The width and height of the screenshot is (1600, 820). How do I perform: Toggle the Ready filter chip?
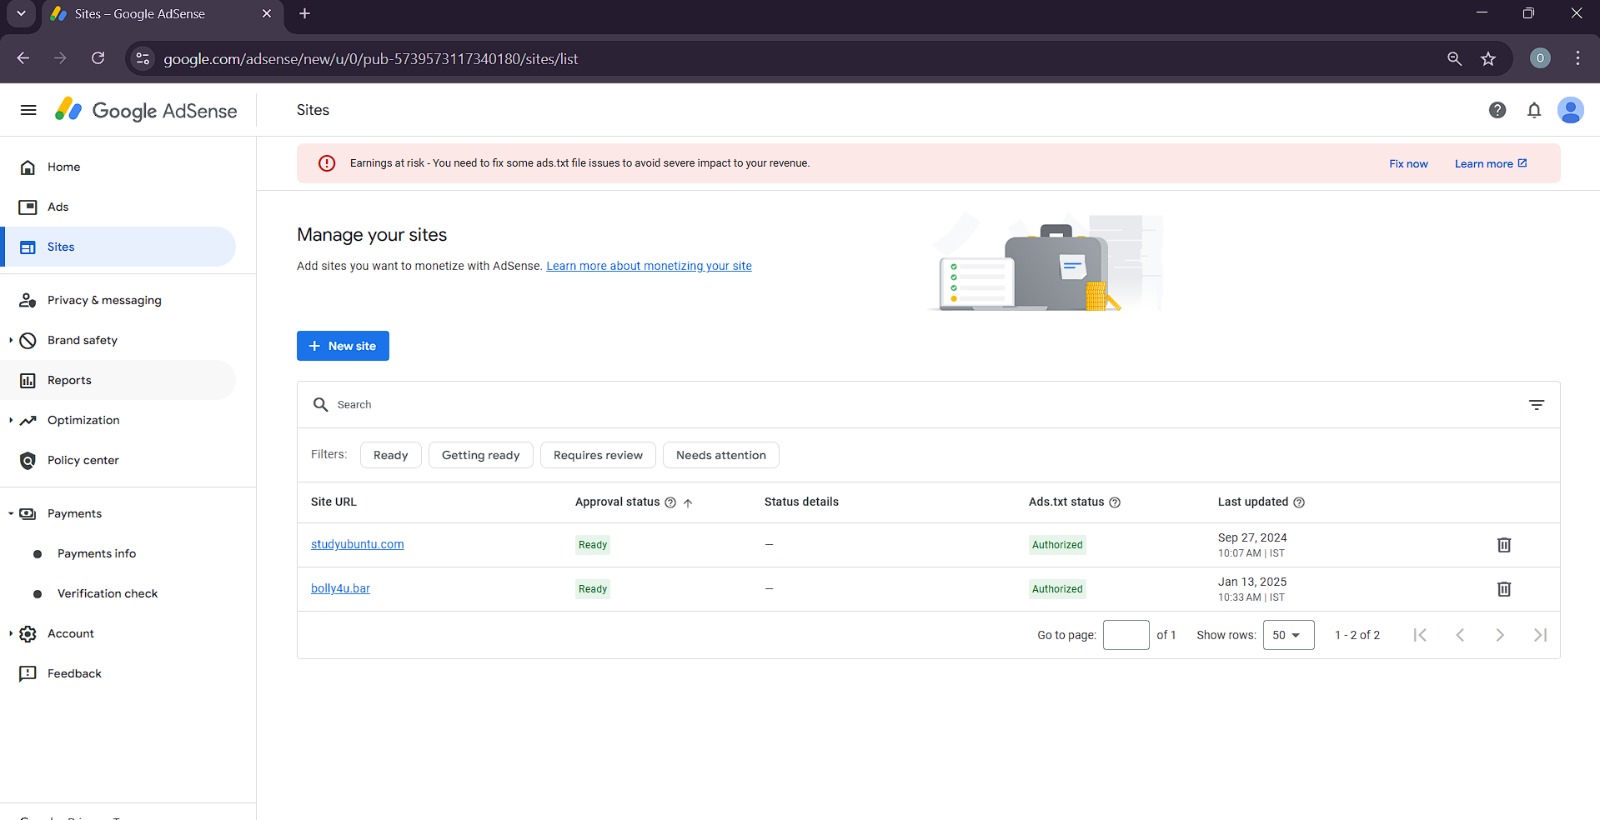coord(391,455)
